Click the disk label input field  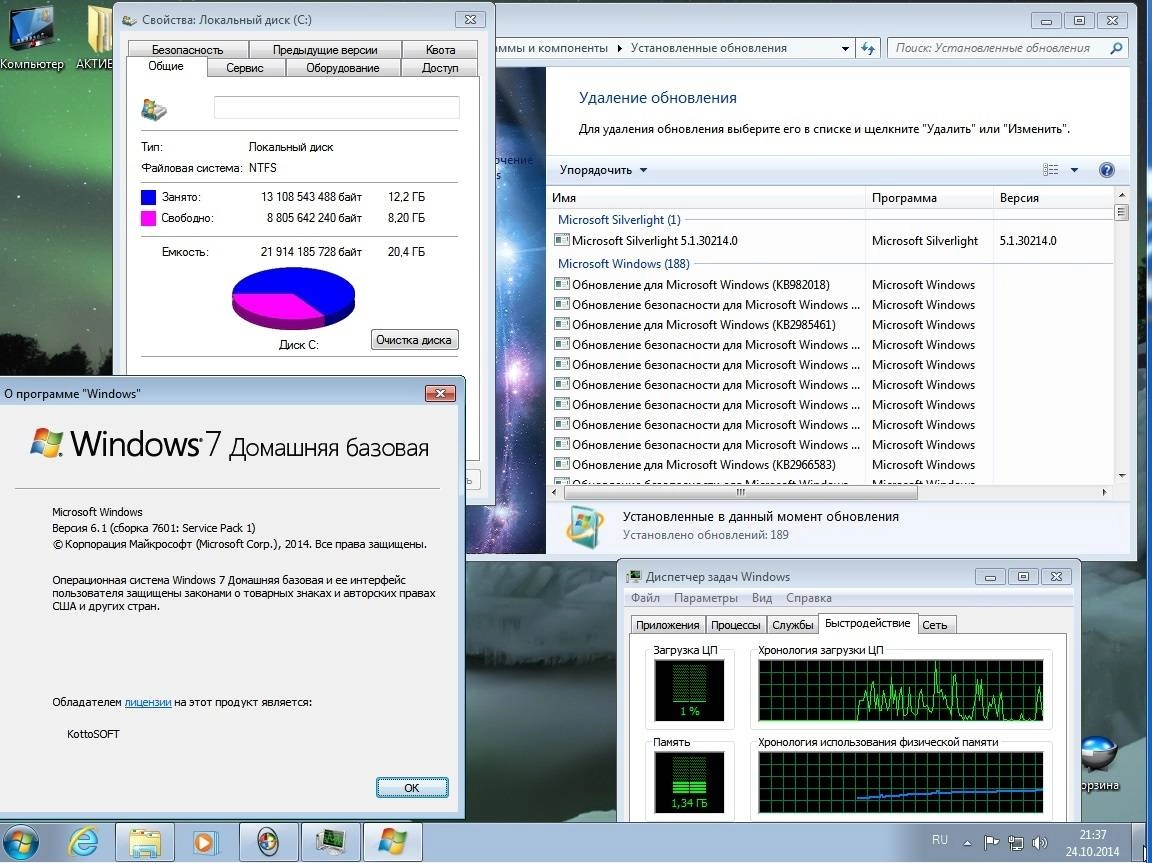tap(336, 107)
